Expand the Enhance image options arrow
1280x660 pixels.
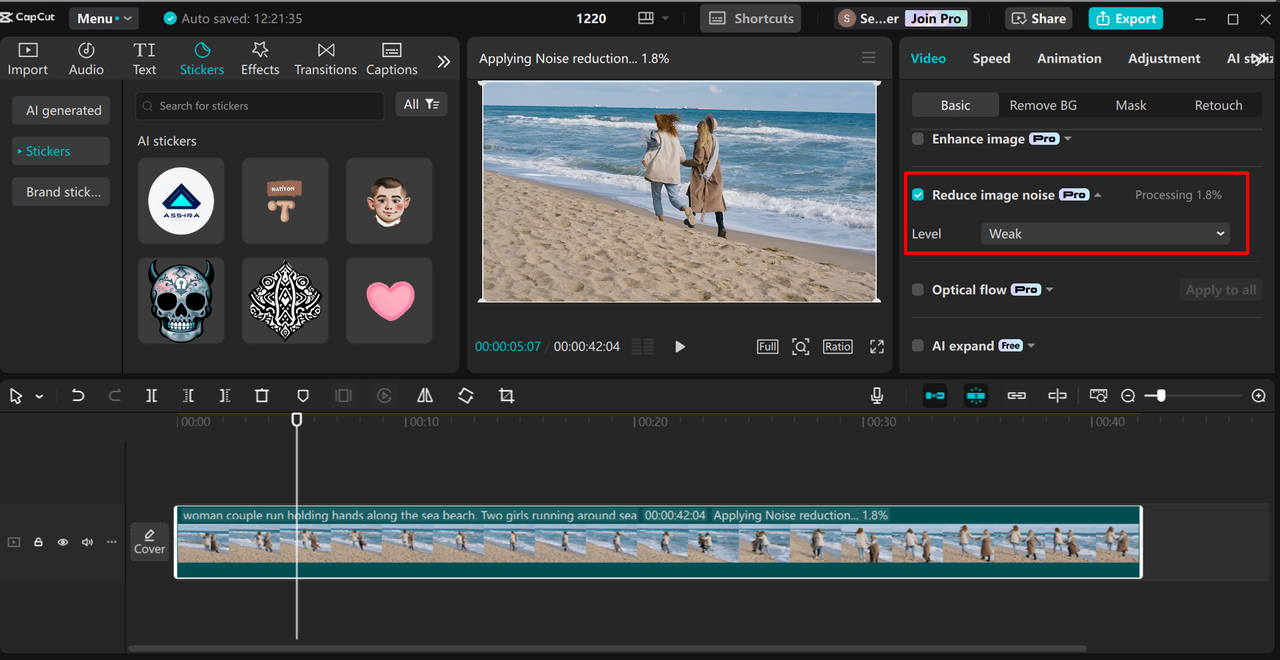pyautogui.click(x=1068, y=139)
